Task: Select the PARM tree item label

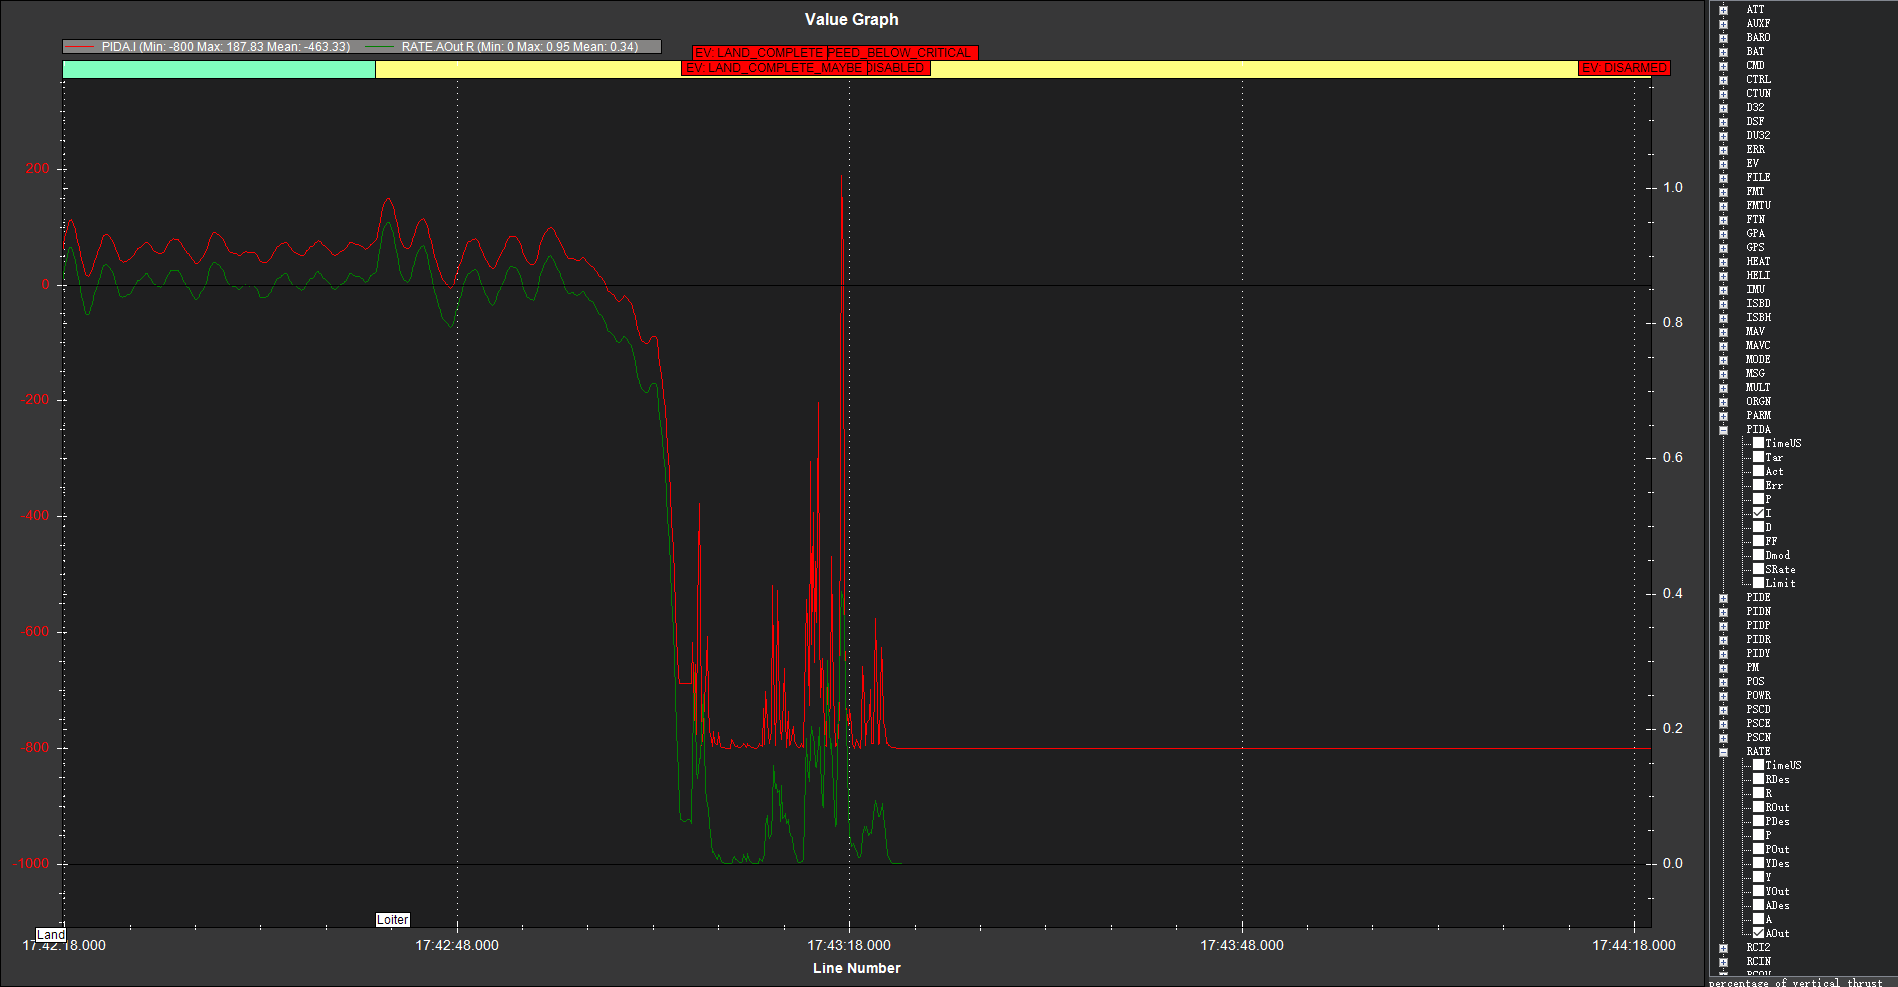Action: (1758, 415)
